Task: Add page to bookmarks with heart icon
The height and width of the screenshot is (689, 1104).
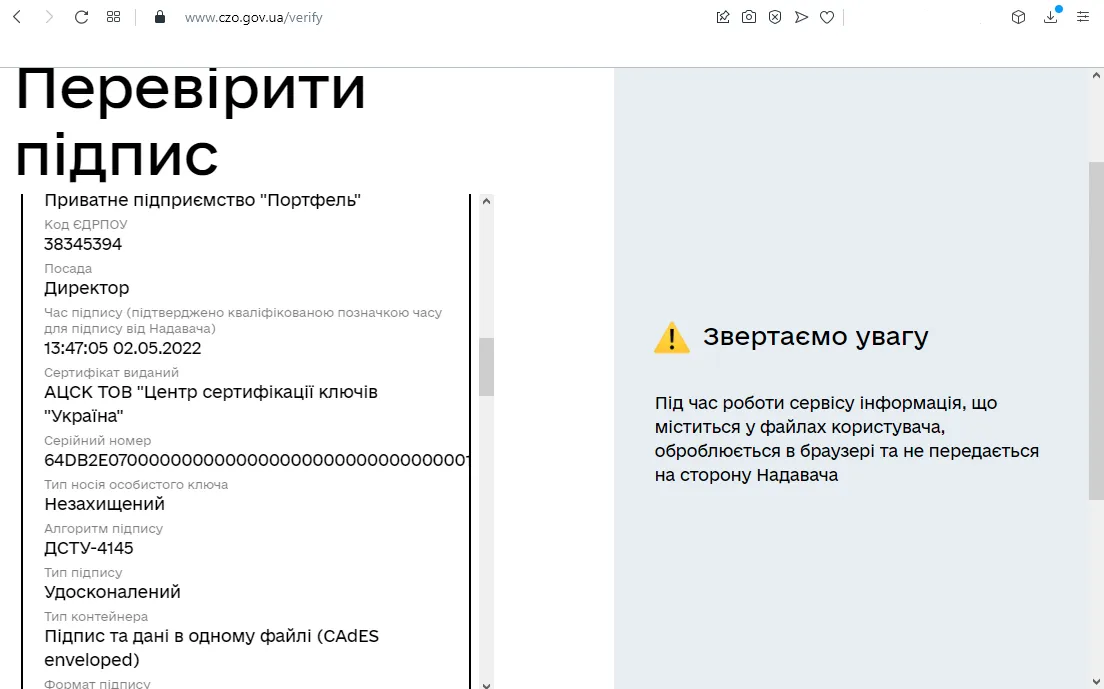Action: coord(827,17)
